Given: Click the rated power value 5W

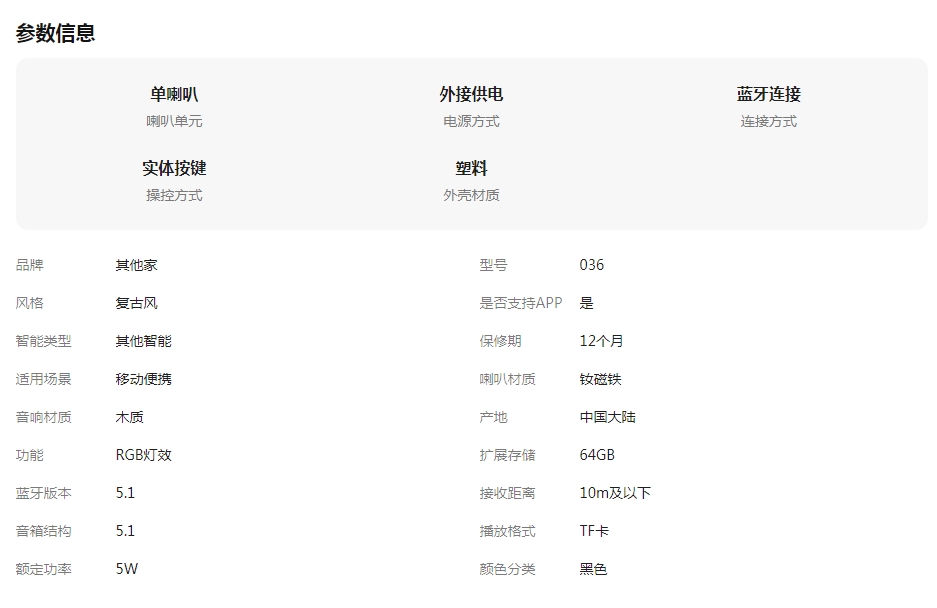Looking at the screenshot, I should (x=127, y=569).
